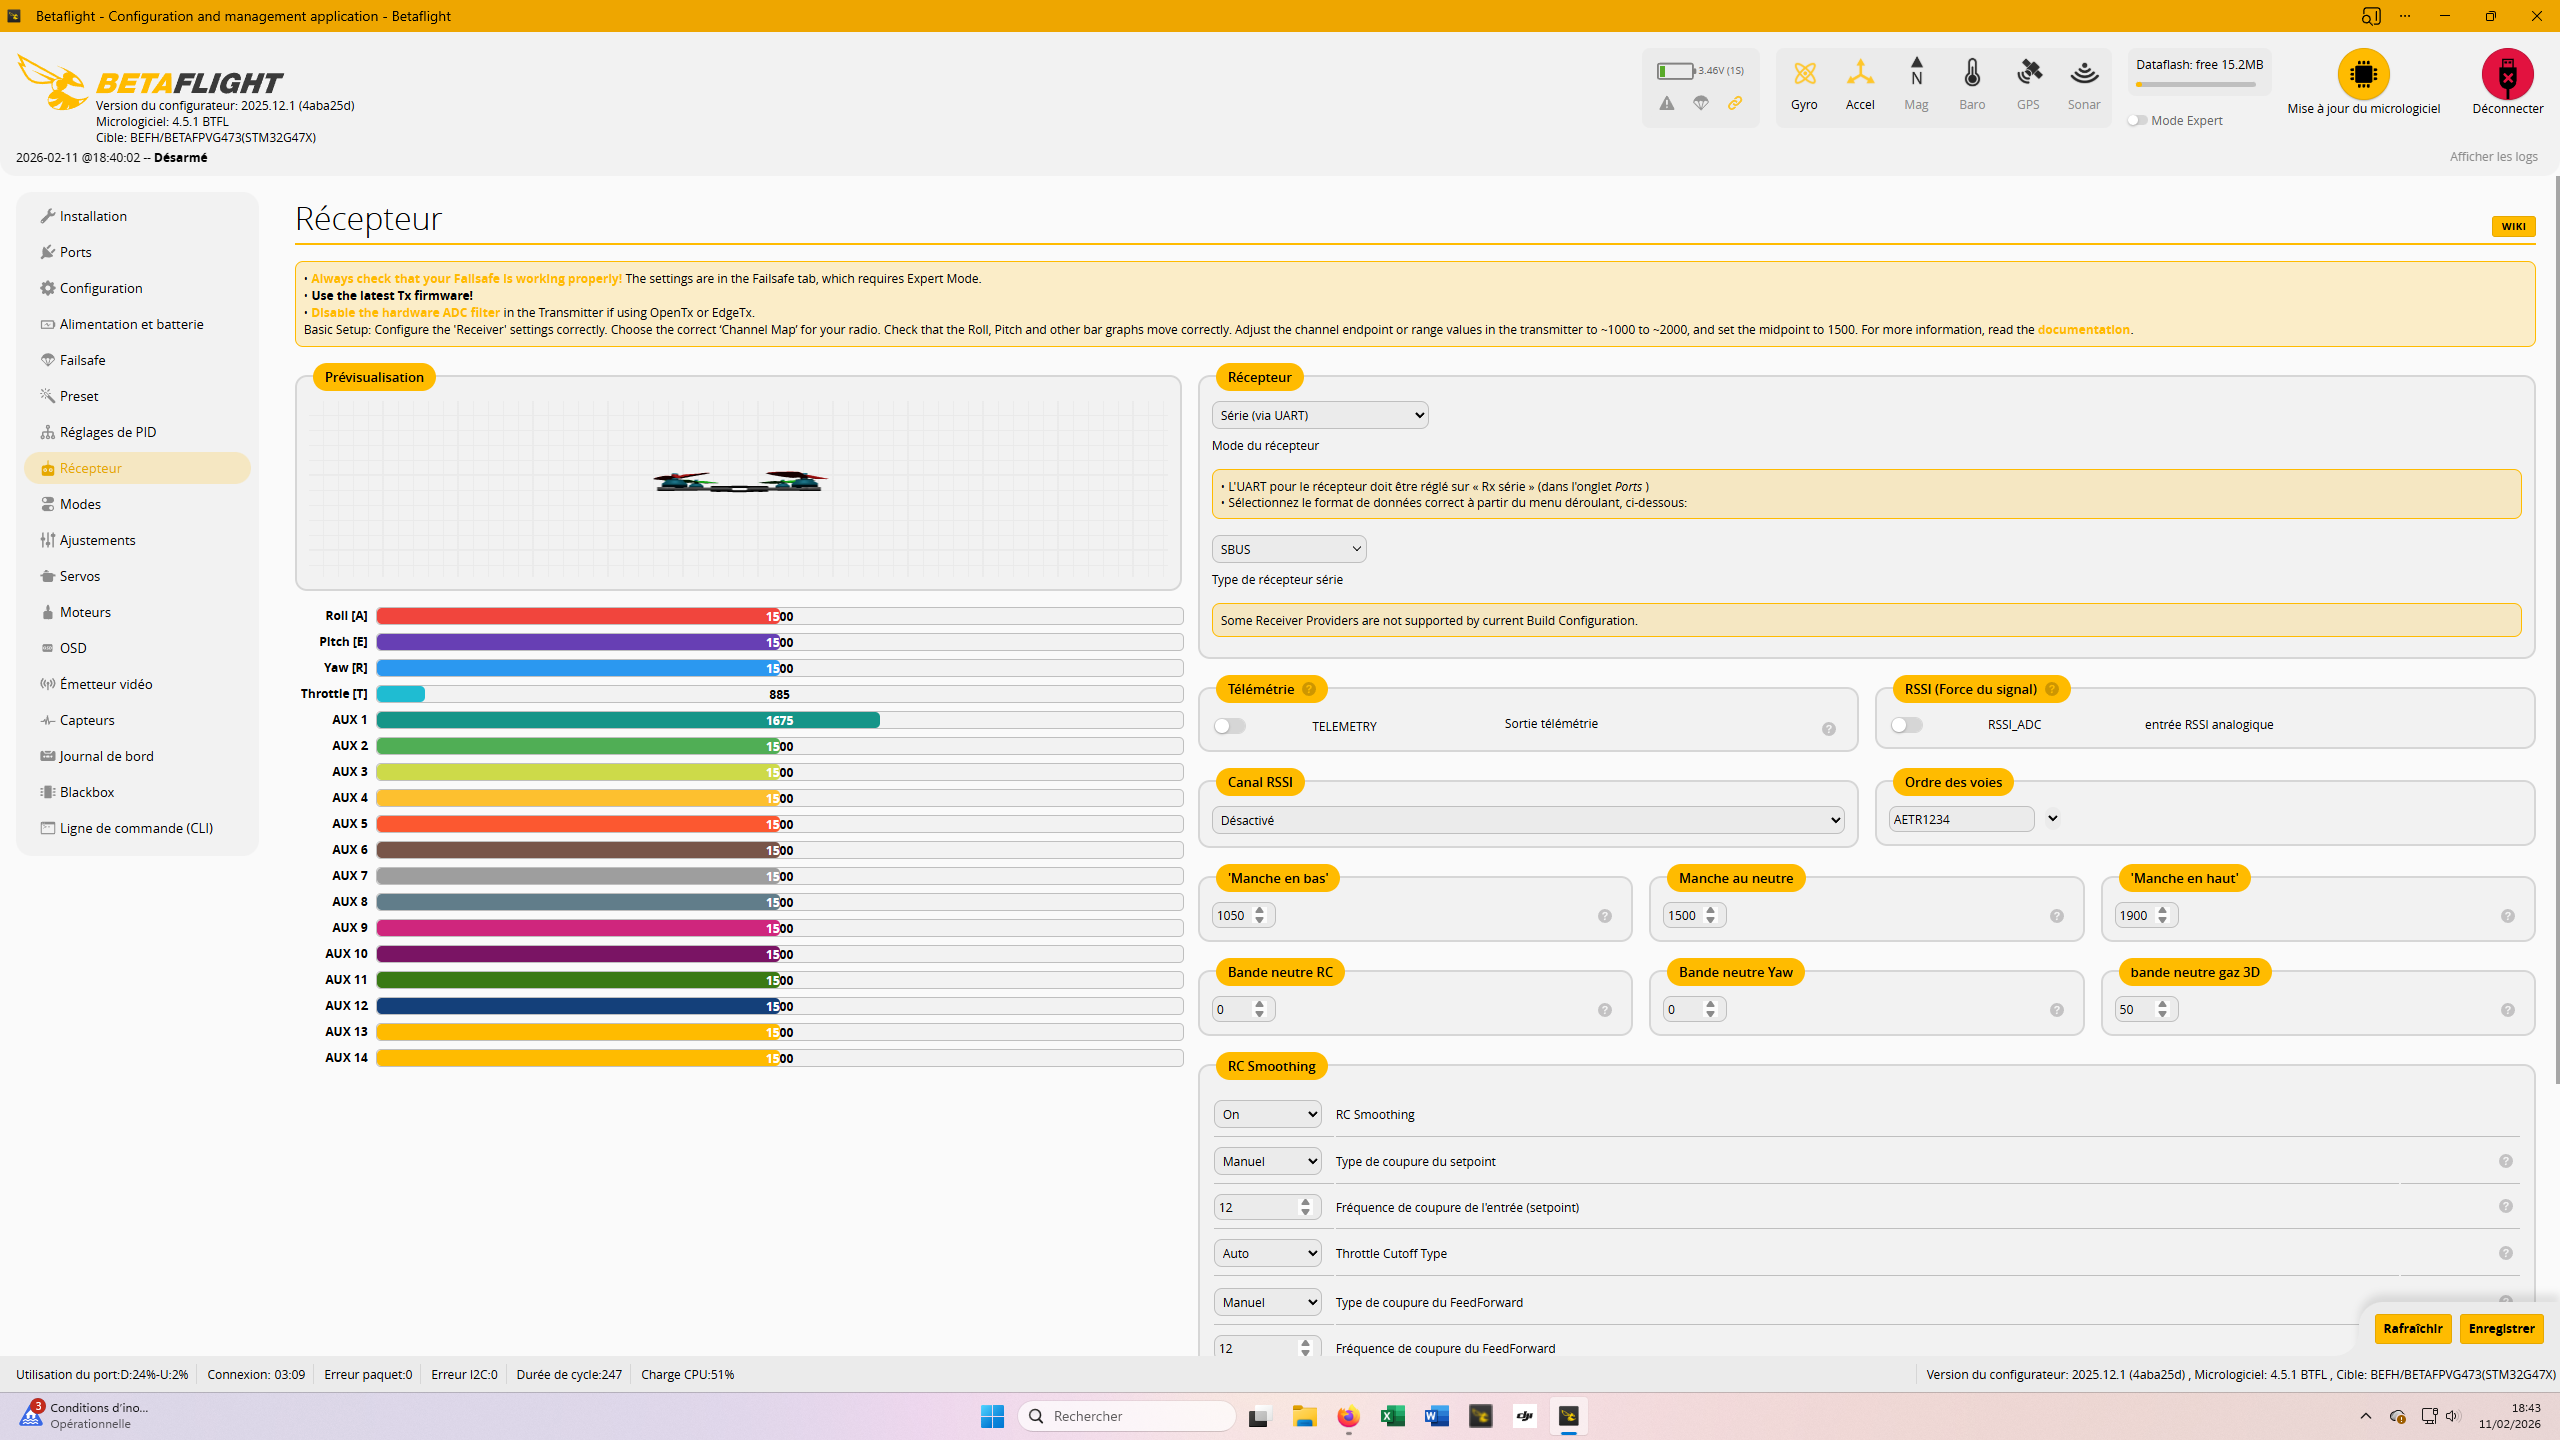Click help icon next to Manche en bas
This screenshot has height=1440, width=2560.
tap(1605, 916)
